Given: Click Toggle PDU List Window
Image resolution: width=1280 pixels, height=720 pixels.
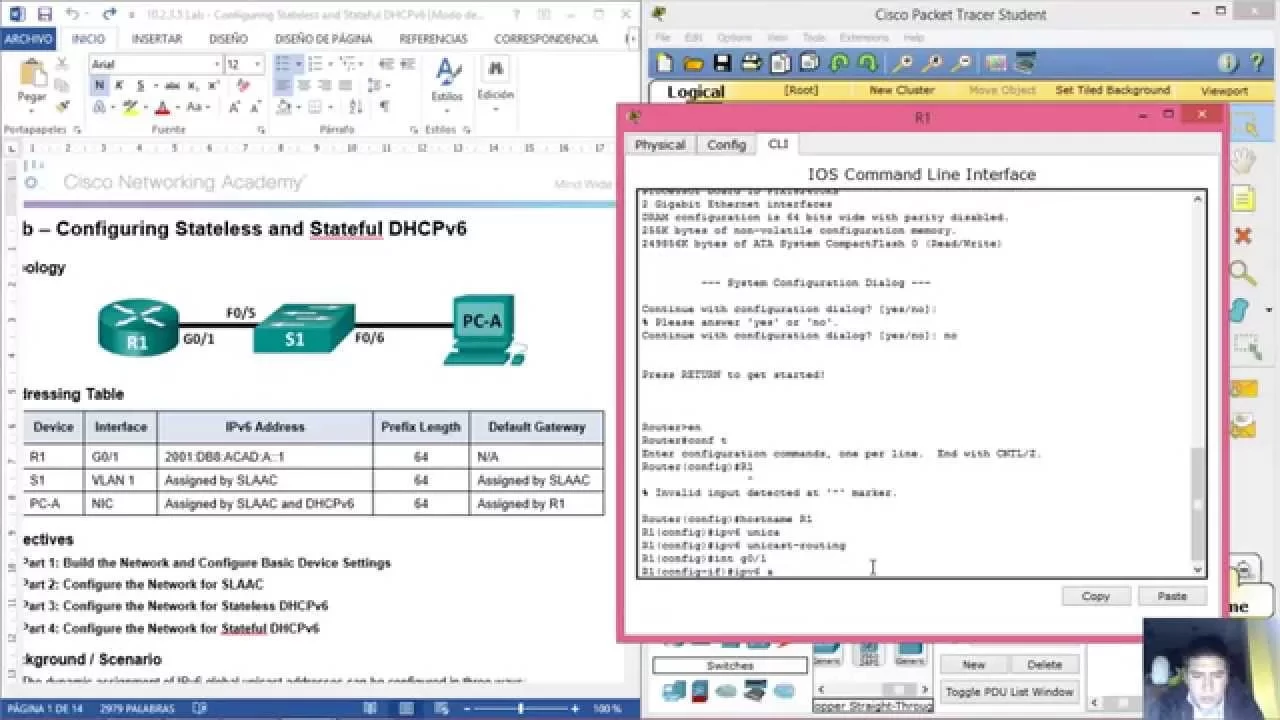Looking at the screenshot, I should point(1009,691).
